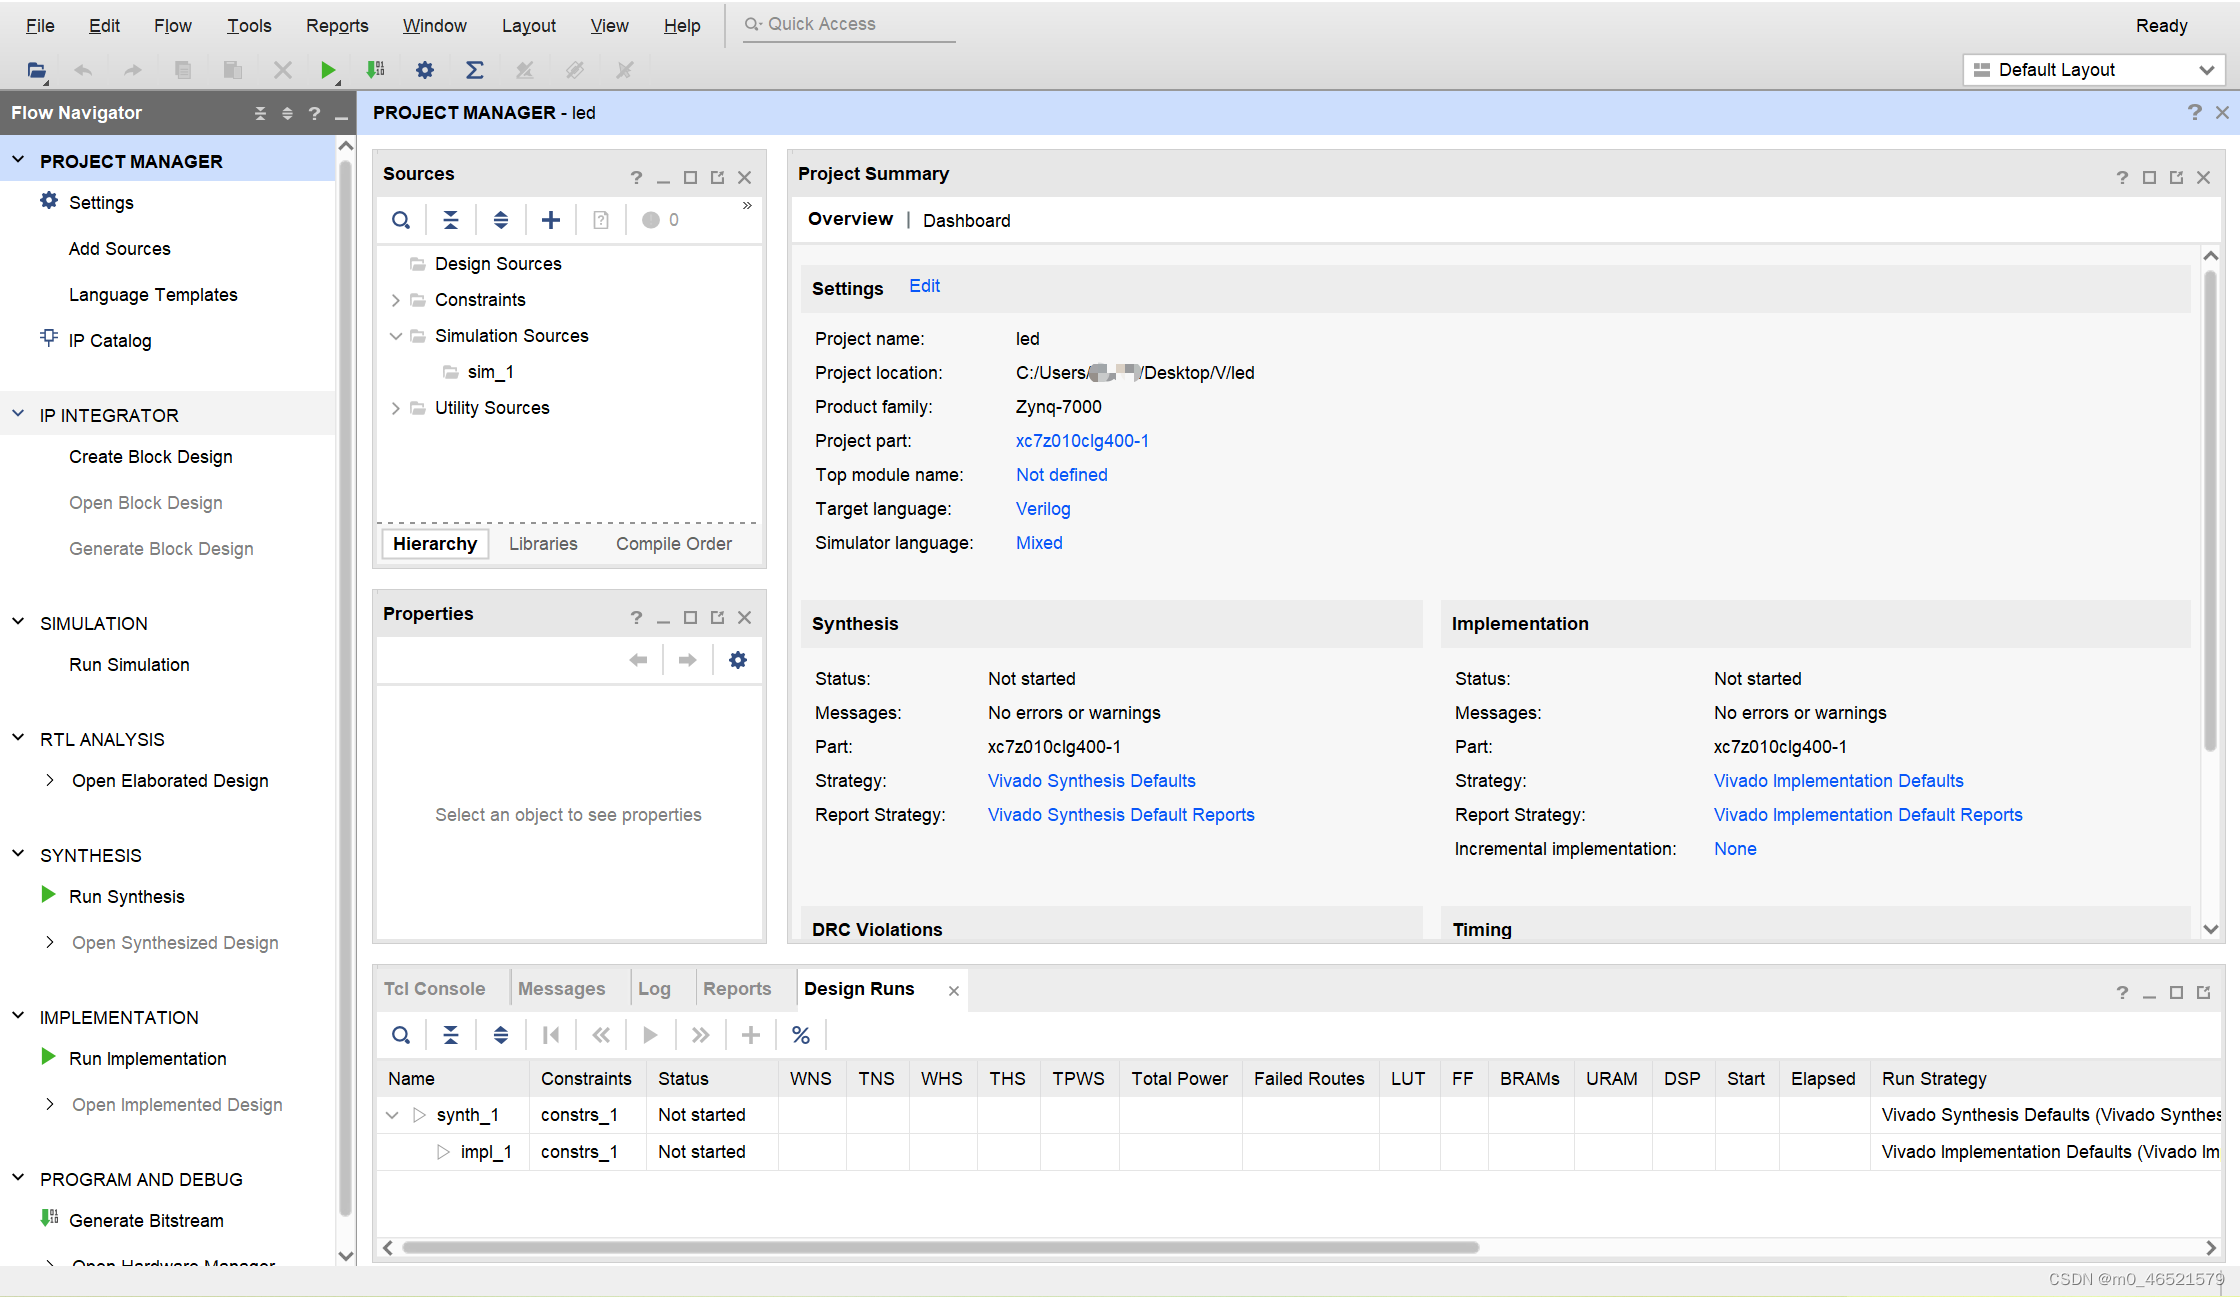Click Add Sources plus icon in Sources panel

(x=550, y=220)
